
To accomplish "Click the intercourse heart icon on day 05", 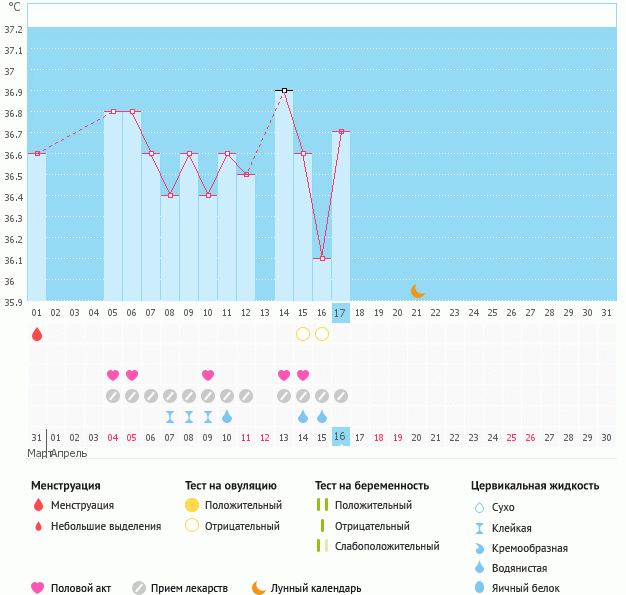I will coord(113,375).
